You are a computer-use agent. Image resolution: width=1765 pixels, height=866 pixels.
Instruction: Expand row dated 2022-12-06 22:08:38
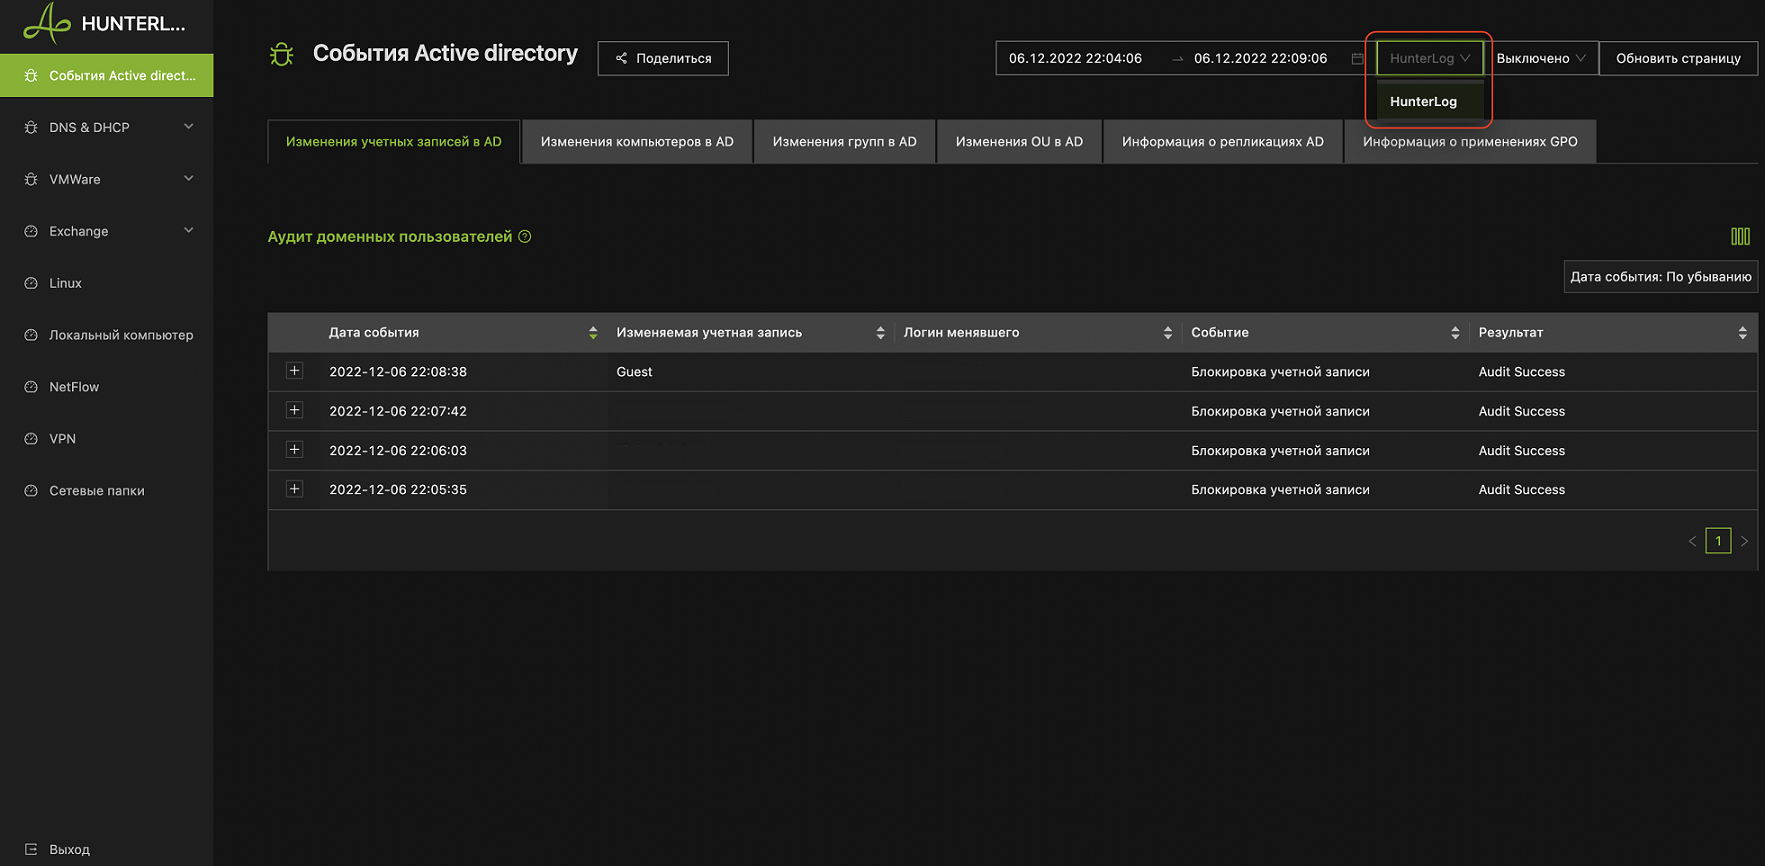pos(294,371)
